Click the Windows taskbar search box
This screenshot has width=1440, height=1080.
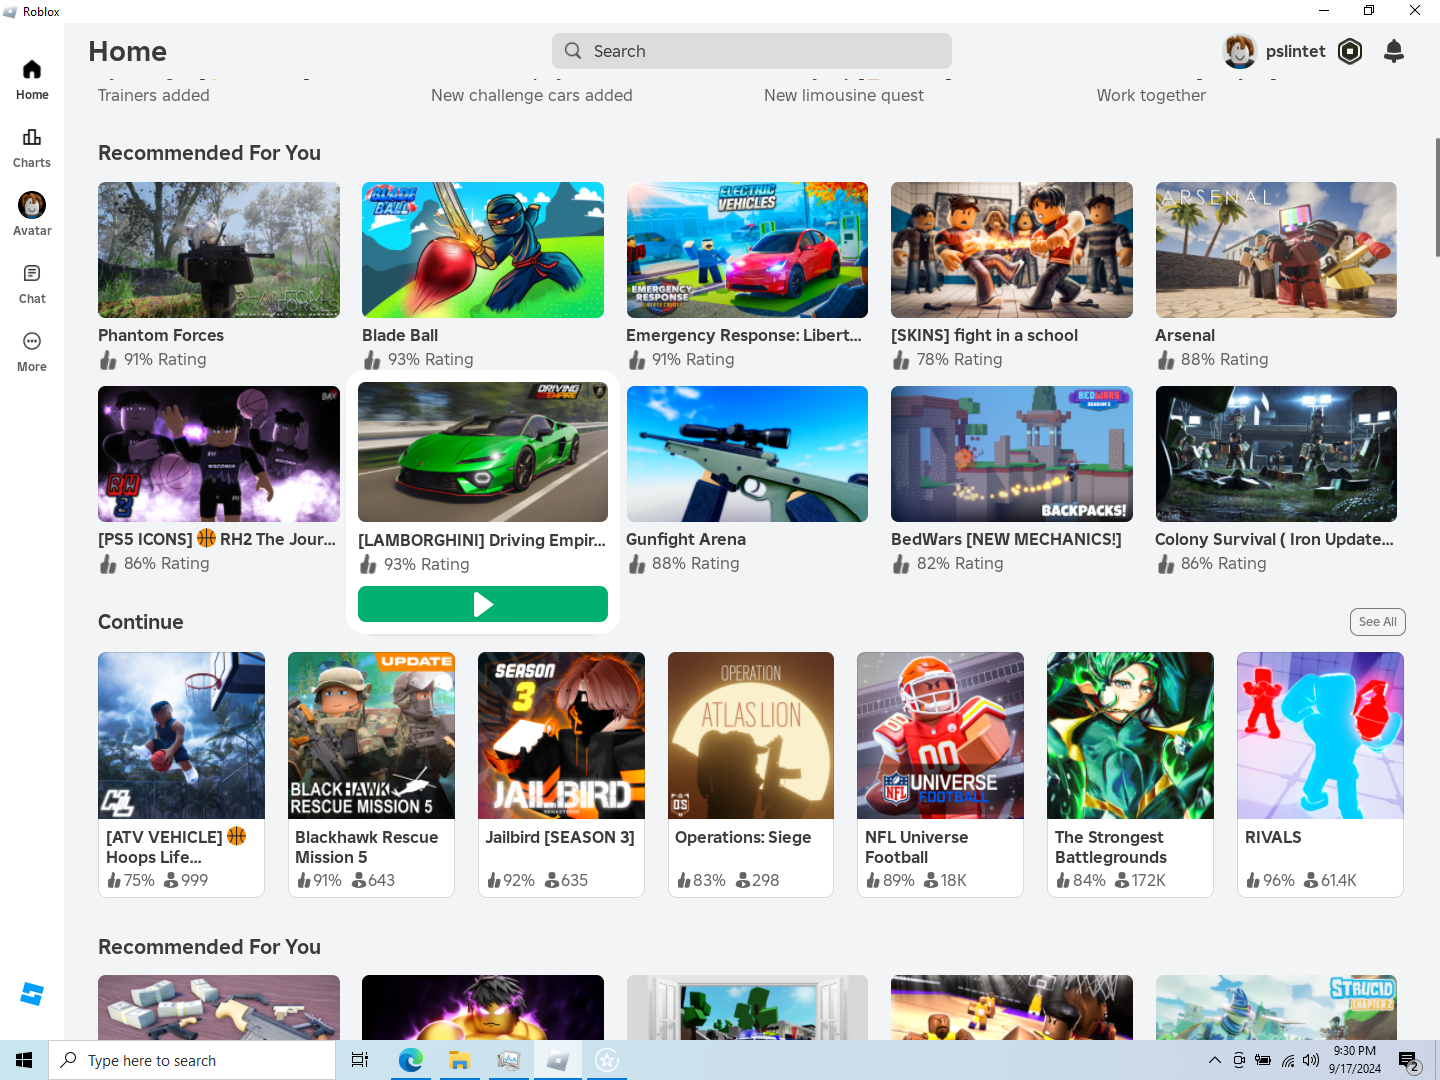[x=192, y=1060]
